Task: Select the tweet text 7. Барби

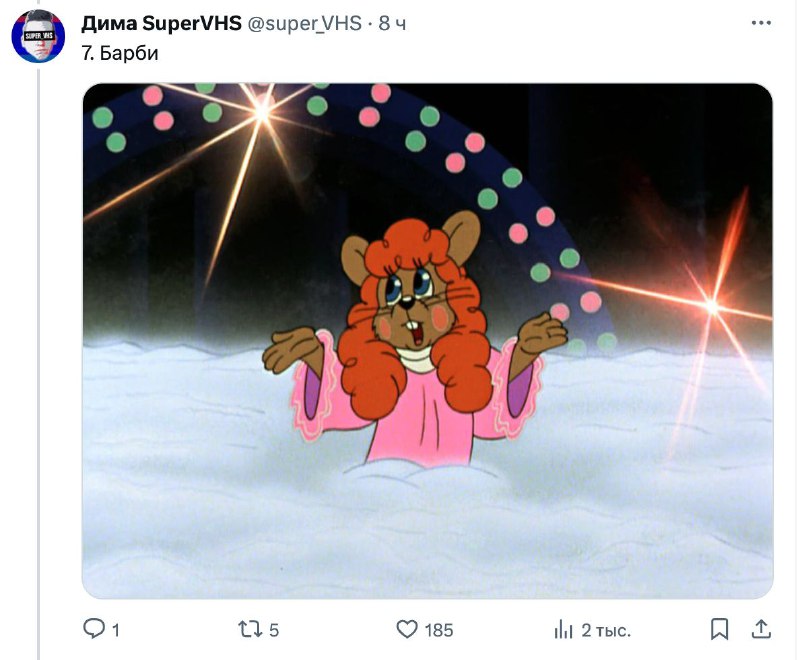Action: [120, 53]
